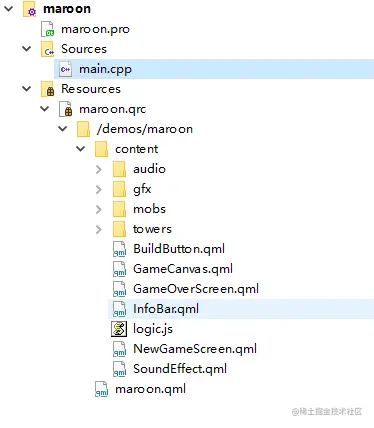Select GameCanvas.qml in the tree
Image resolution: width=374 pixels, height=428 pixels.
(183, 269)
